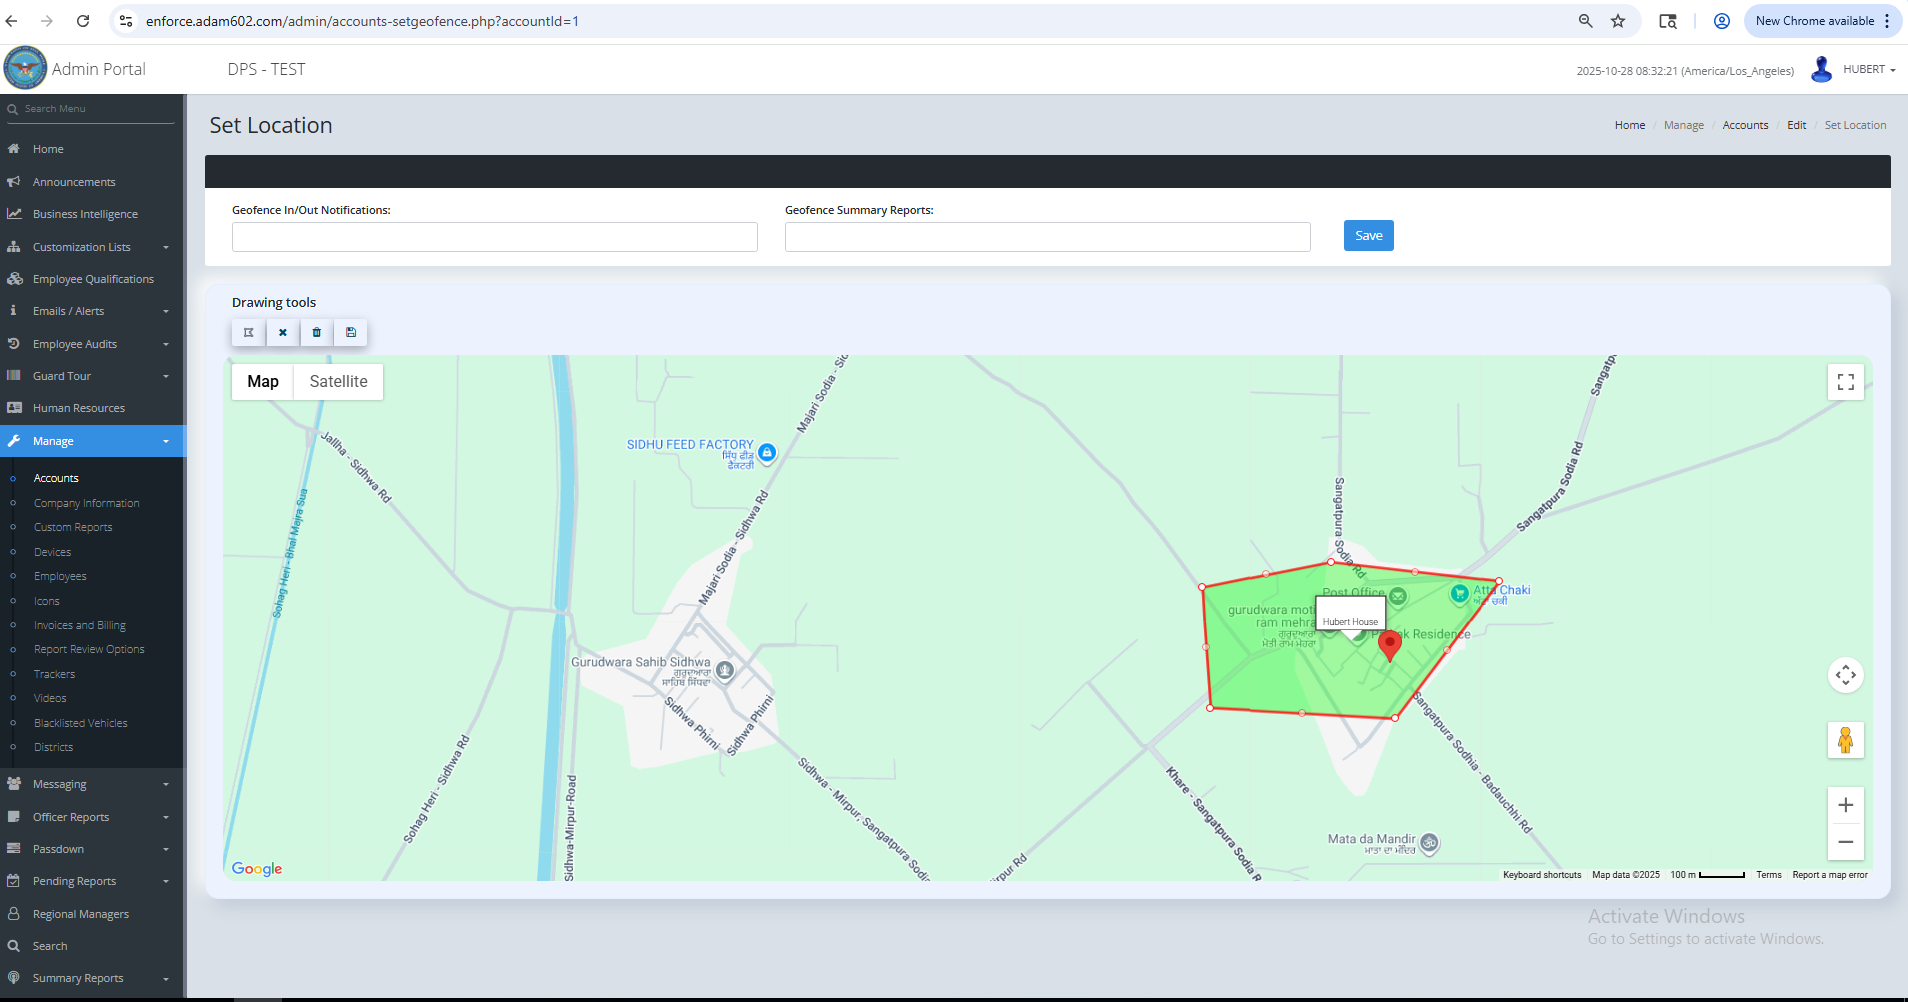The height and width of the screenshot is (1002, 1908).
Task: Delete the geofence using the trash icon
Action: click(316, 332)
